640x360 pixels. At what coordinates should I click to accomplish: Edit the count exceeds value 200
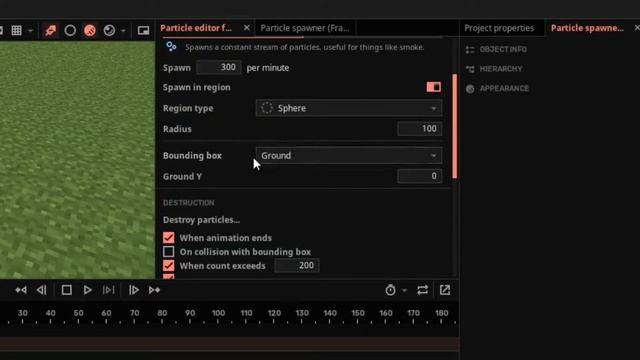[x=297, y=265]
